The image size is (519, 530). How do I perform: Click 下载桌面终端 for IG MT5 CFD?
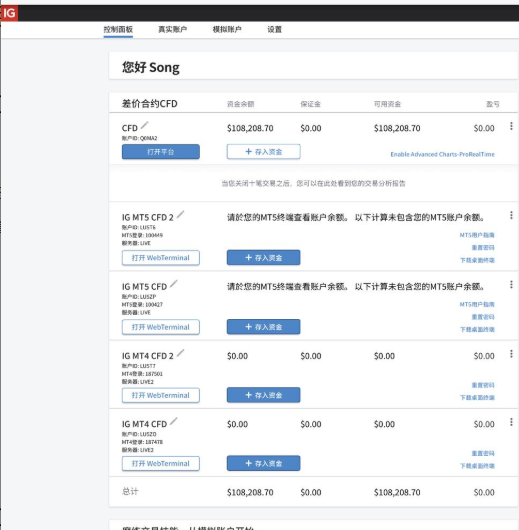click(477, 330)
